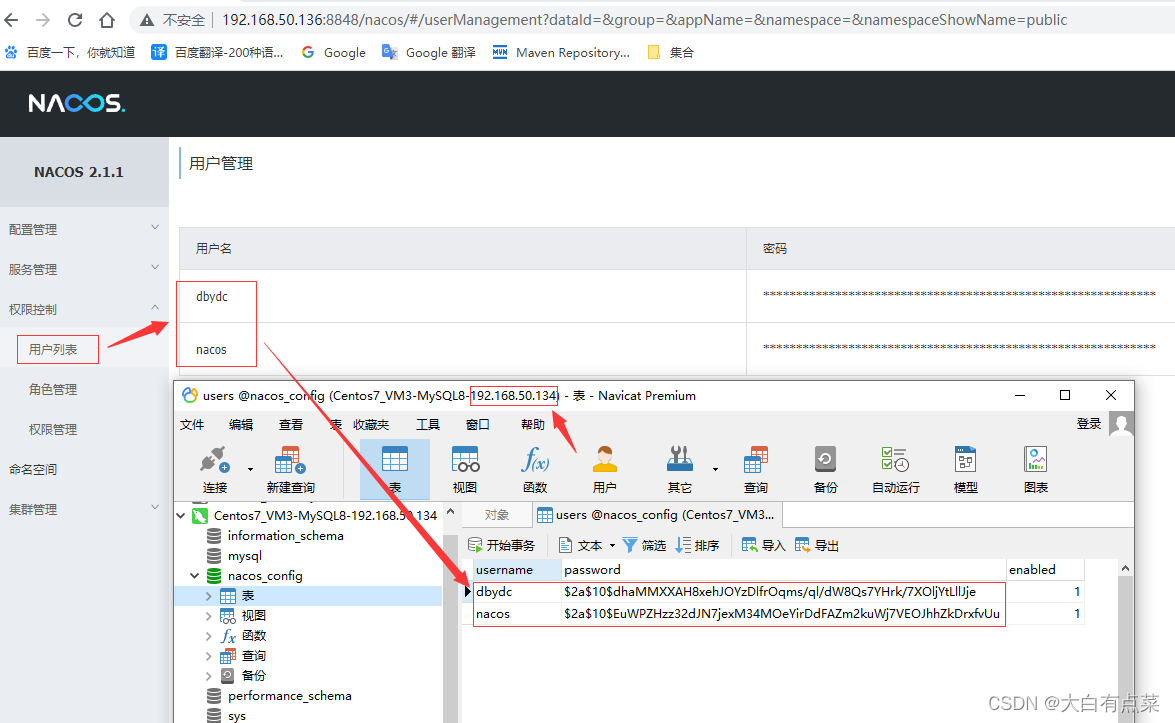Open the Google bookmark

333,52
